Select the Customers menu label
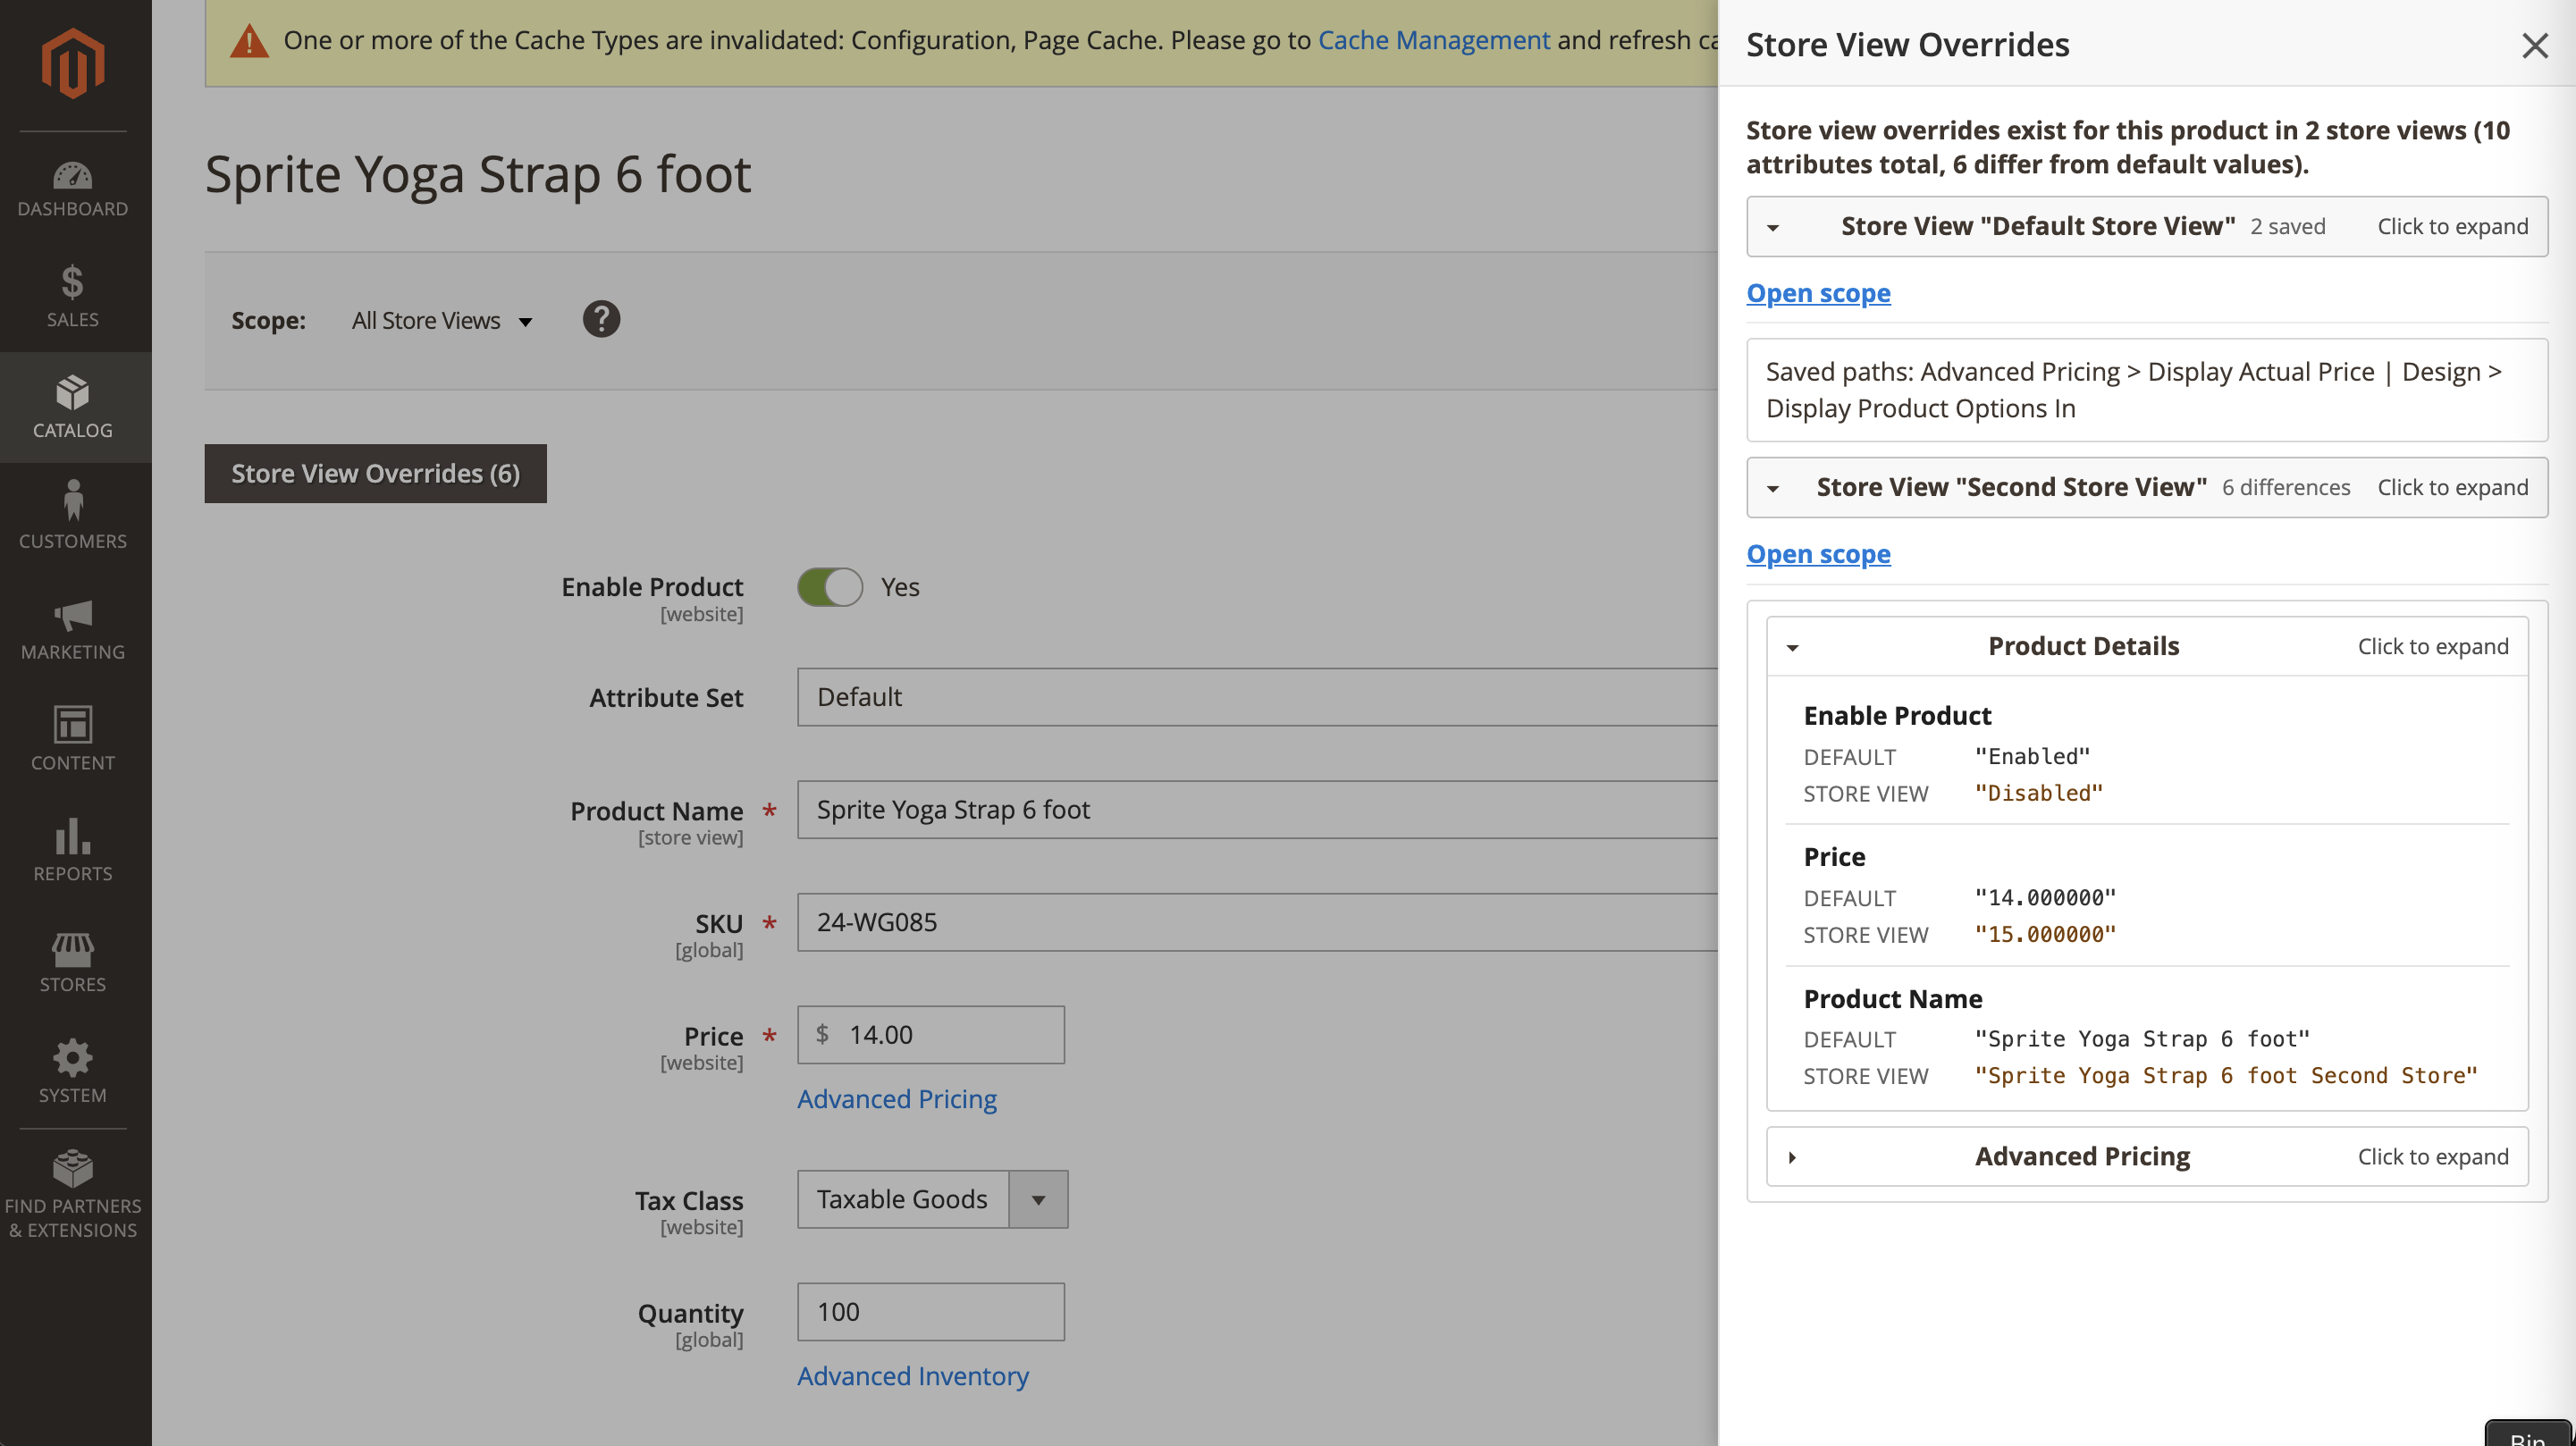Viewport: 2576px width, 1446px height. [73, 541]
